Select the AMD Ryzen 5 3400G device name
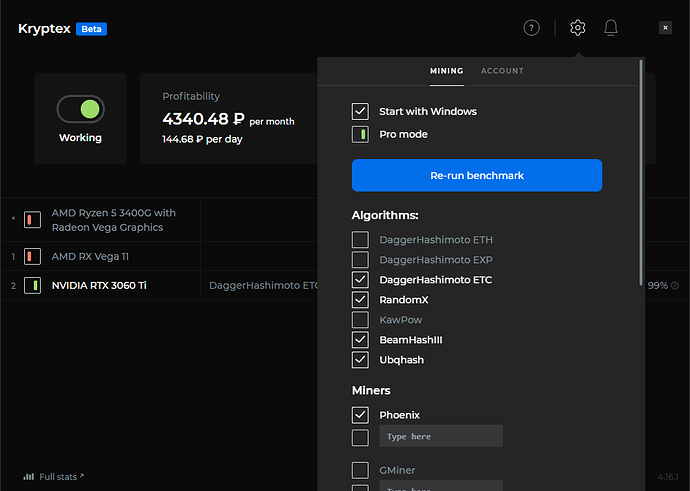The image size is (690, 491). coord(114,220)
